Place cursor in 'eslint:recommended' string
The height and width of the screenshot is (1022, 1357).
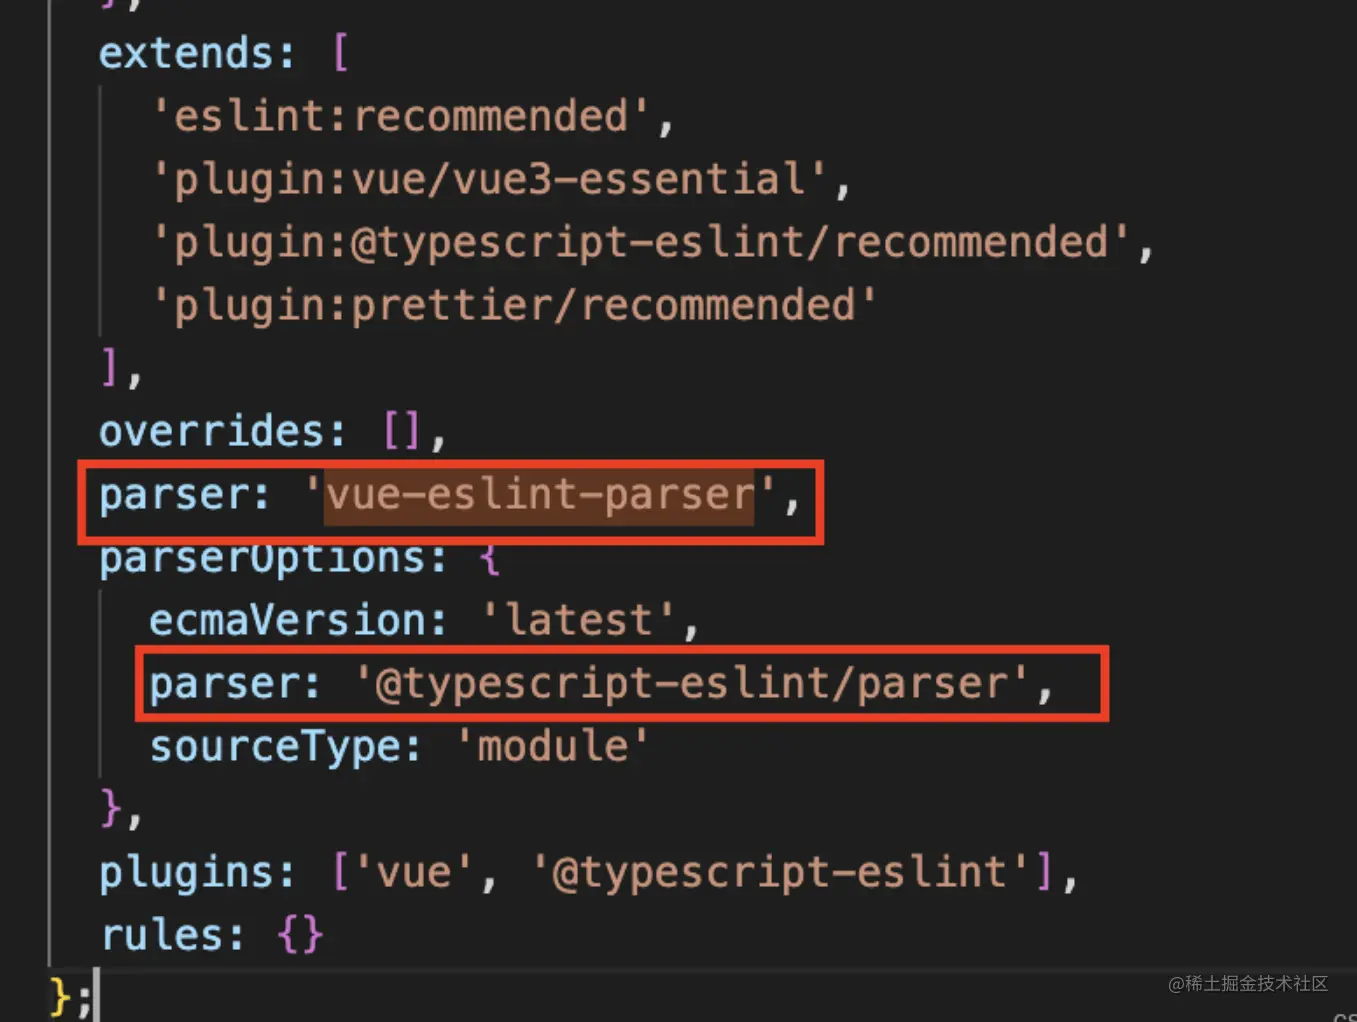402,116
